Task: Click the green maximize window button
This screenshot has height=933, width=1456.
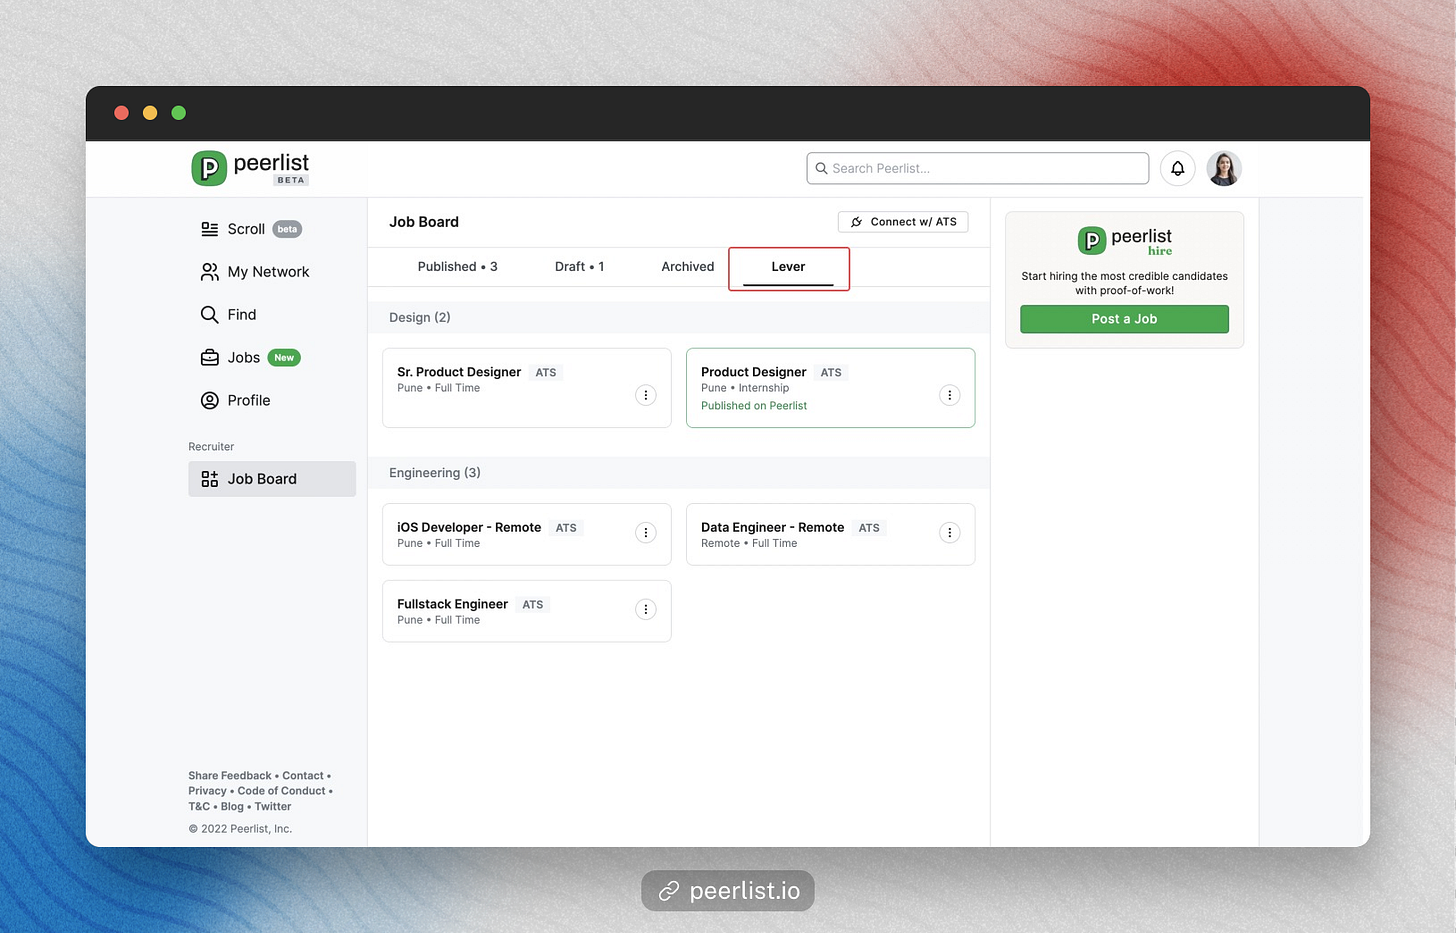Action: click(x=179, y=113)
